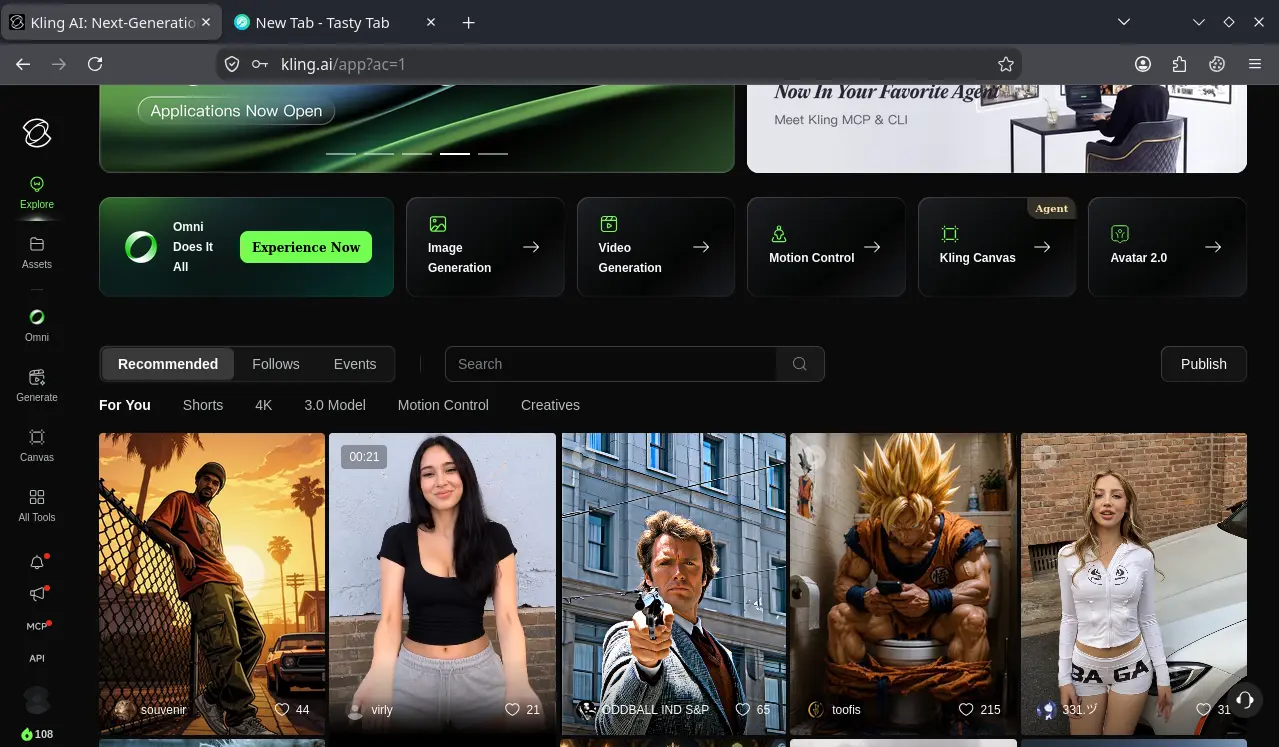
Task: Open the Motion Control card arrow
Action: click(x=872, y=247)
